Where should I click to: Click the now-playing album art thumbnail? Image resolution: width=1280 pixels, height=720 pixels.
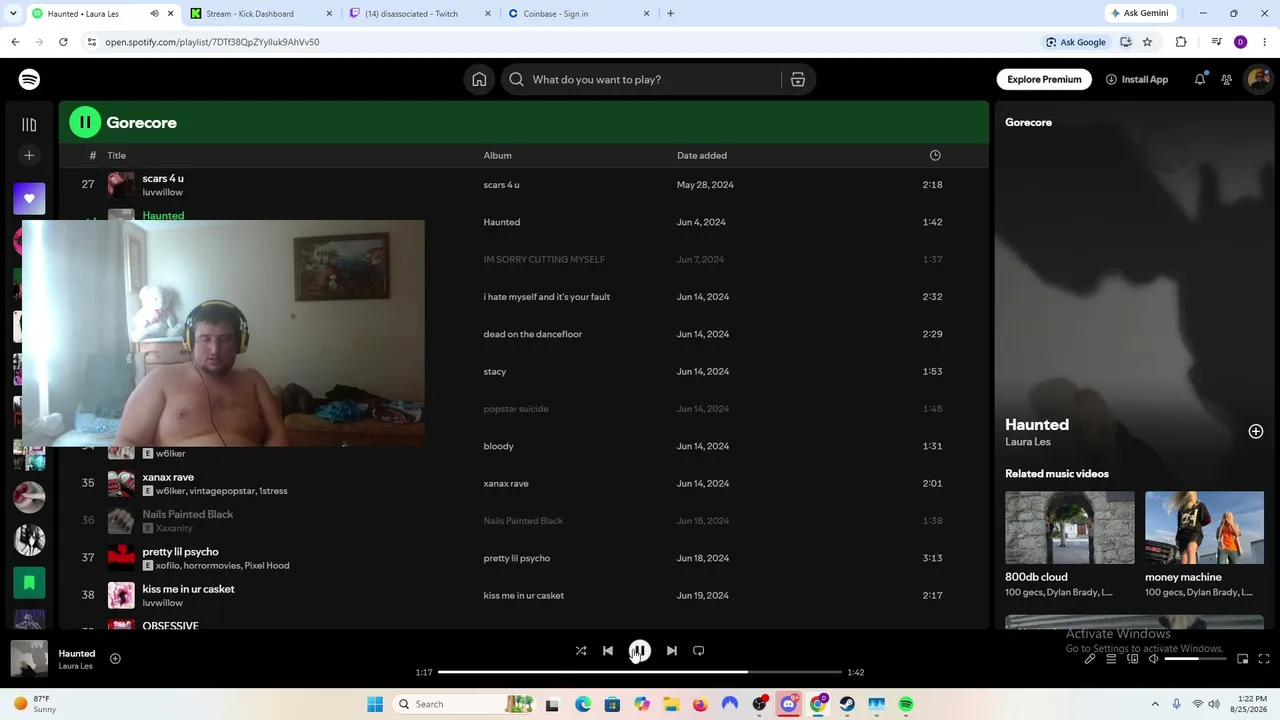pyautogui.click(x=29, y=658)
